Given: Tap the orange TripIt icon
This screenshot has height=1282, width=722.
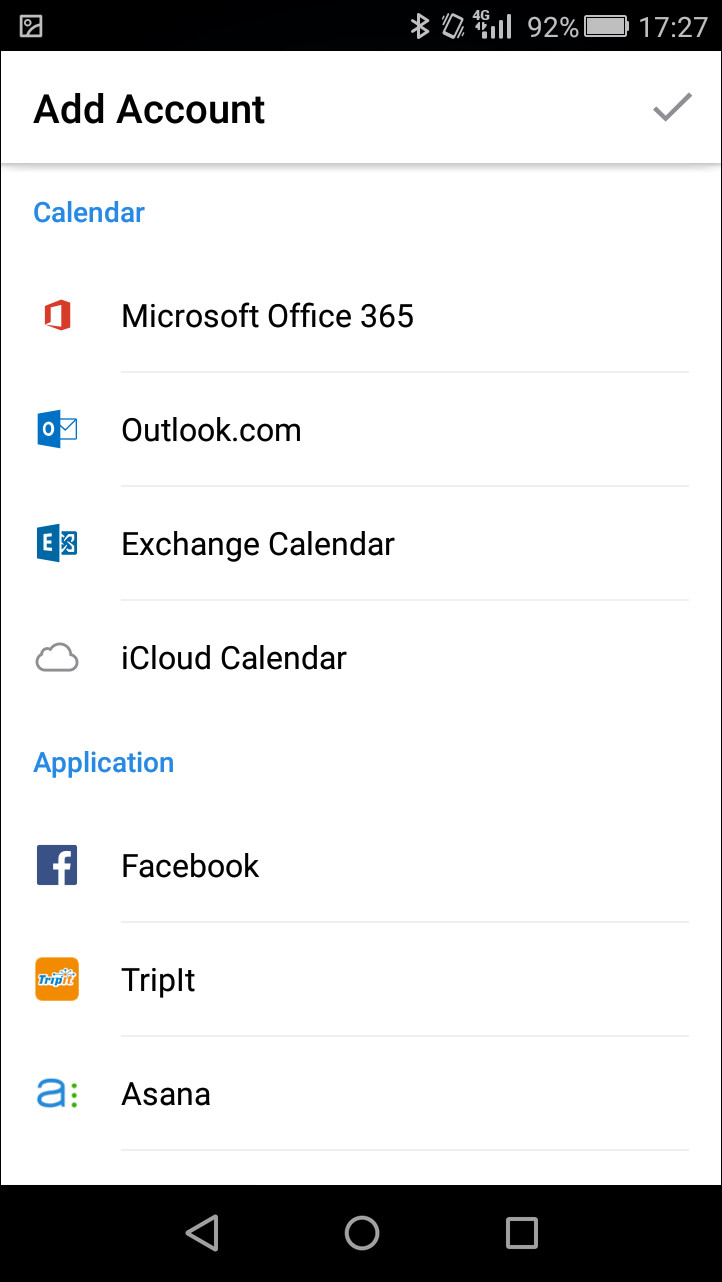Looking at the screenshot, I should click(x=57, y=980).
